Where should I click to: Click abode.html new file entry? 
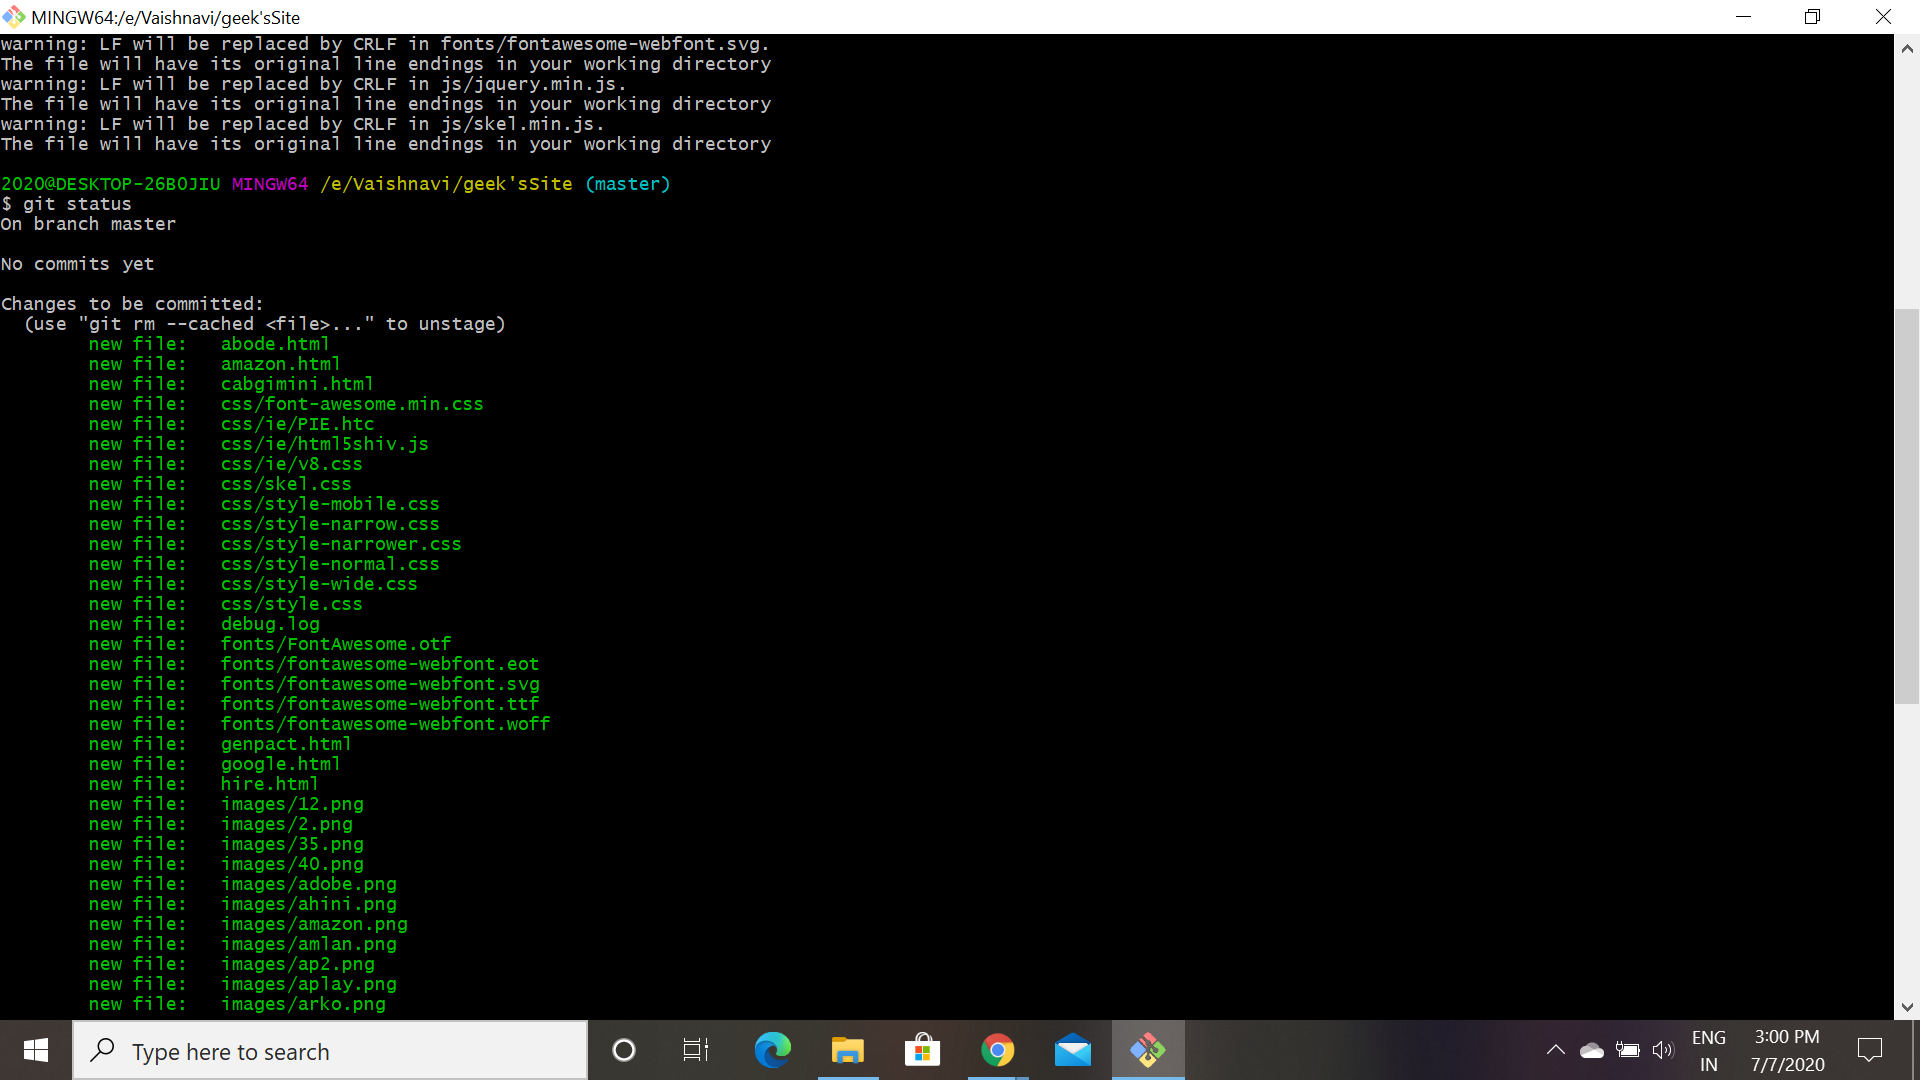(x=274, y=343)
